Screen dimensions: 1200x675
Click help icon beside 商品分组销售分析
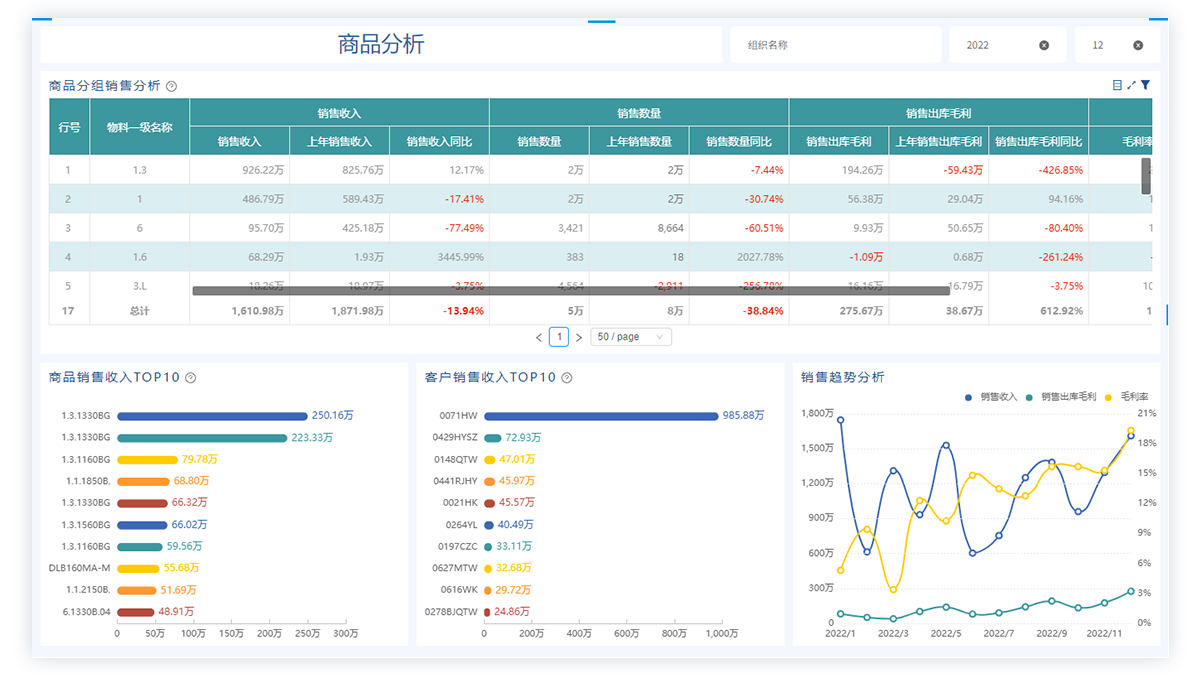point(171,86)
